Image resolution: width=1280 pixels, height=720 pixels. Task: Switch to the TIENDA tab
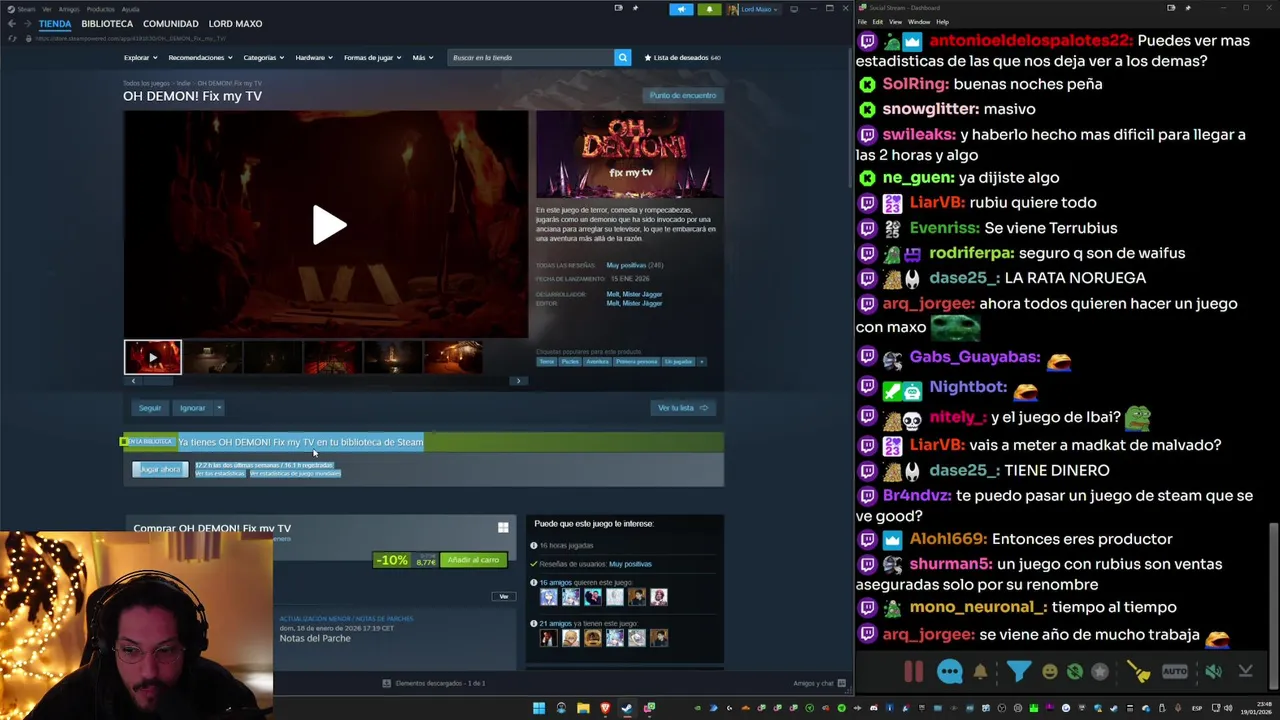[55, 24]
